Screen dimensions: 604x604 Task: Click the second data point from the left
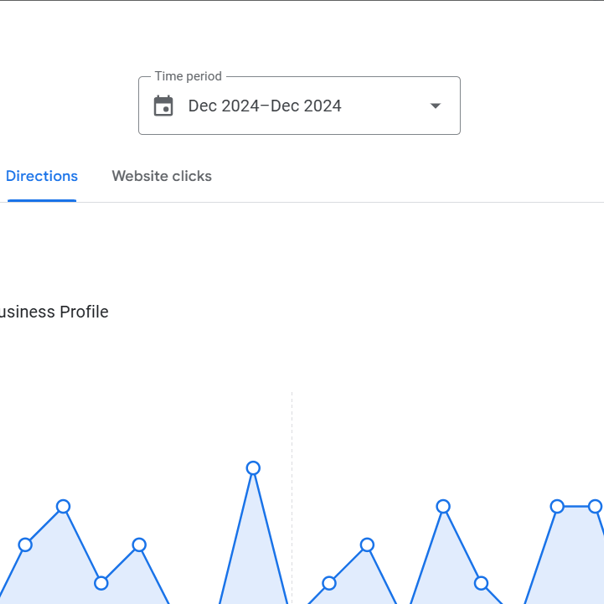(63, 507)
